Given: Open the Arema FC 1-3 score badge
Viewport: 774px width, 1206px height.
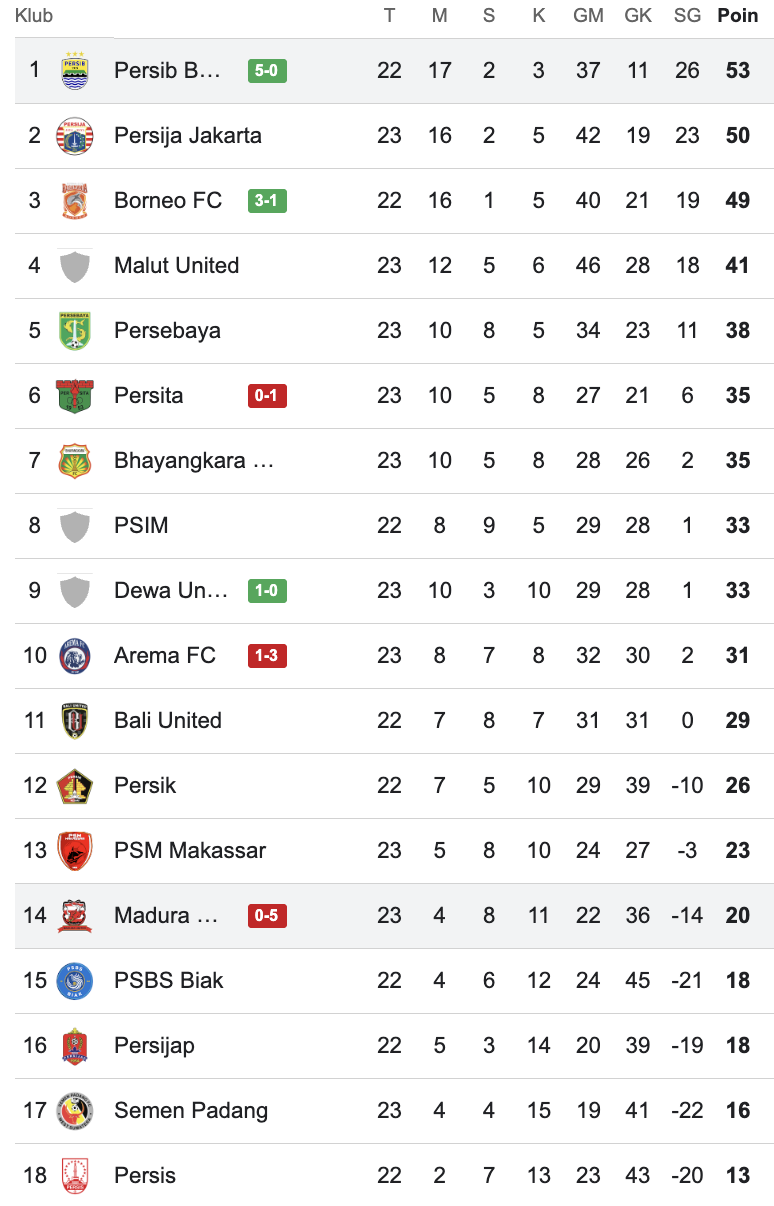Looking at the screenshot, I should [x=267, y=656].
